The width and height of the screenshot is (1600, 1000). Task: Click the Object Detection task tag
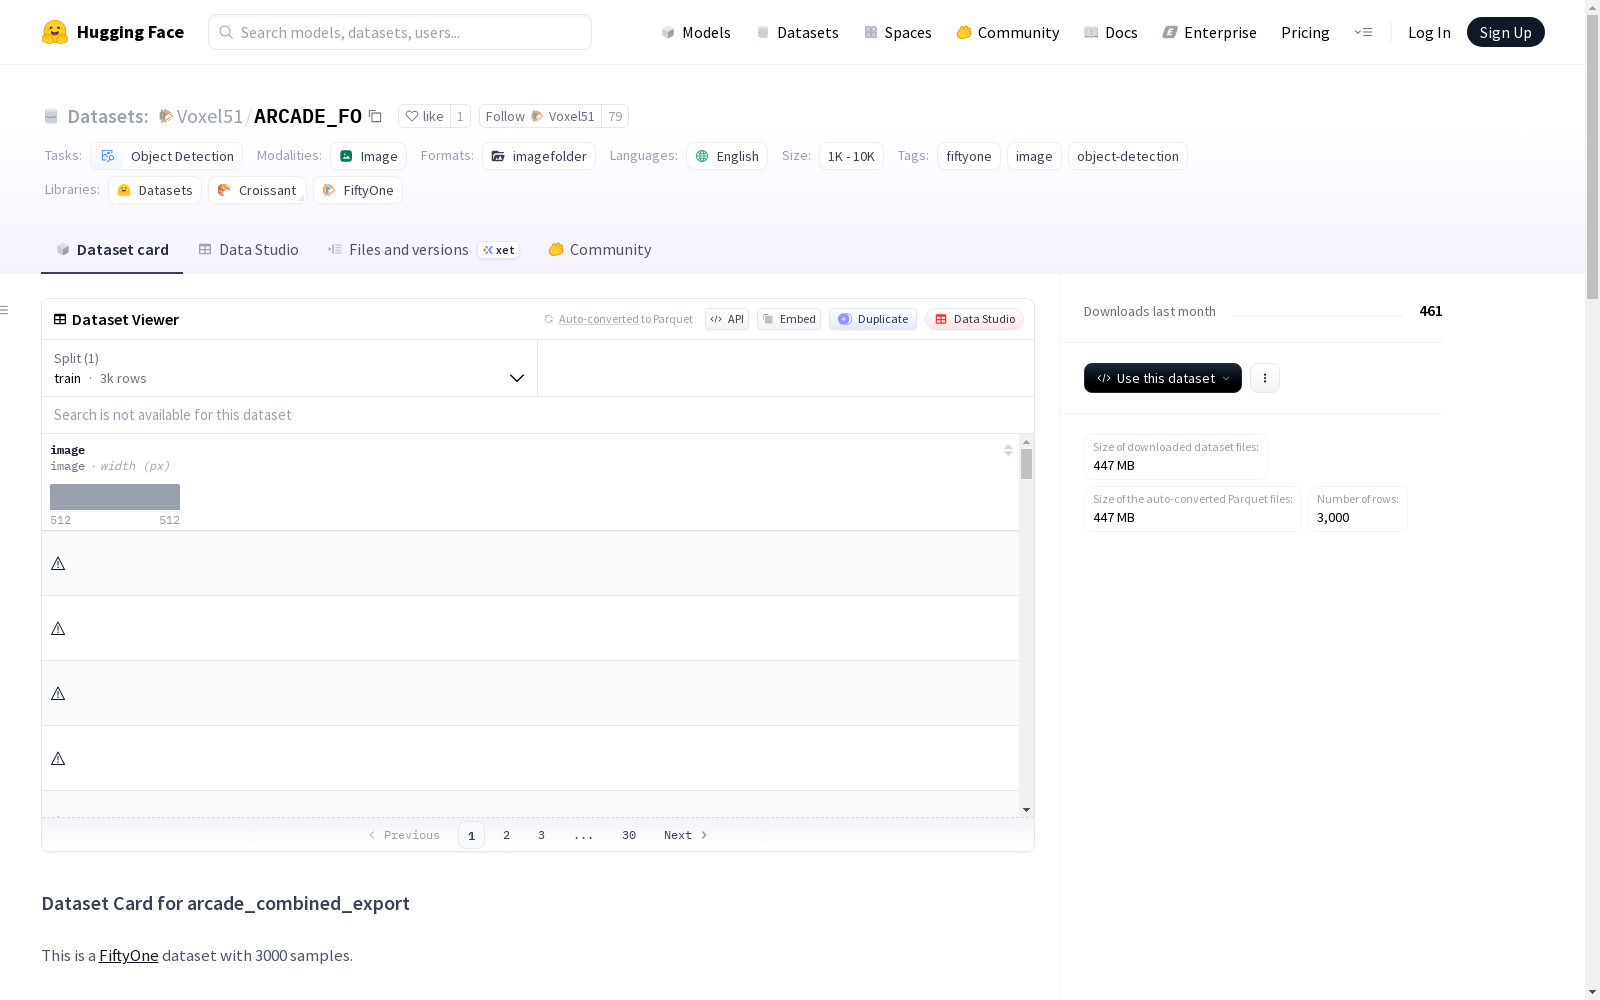pos(166,156)
